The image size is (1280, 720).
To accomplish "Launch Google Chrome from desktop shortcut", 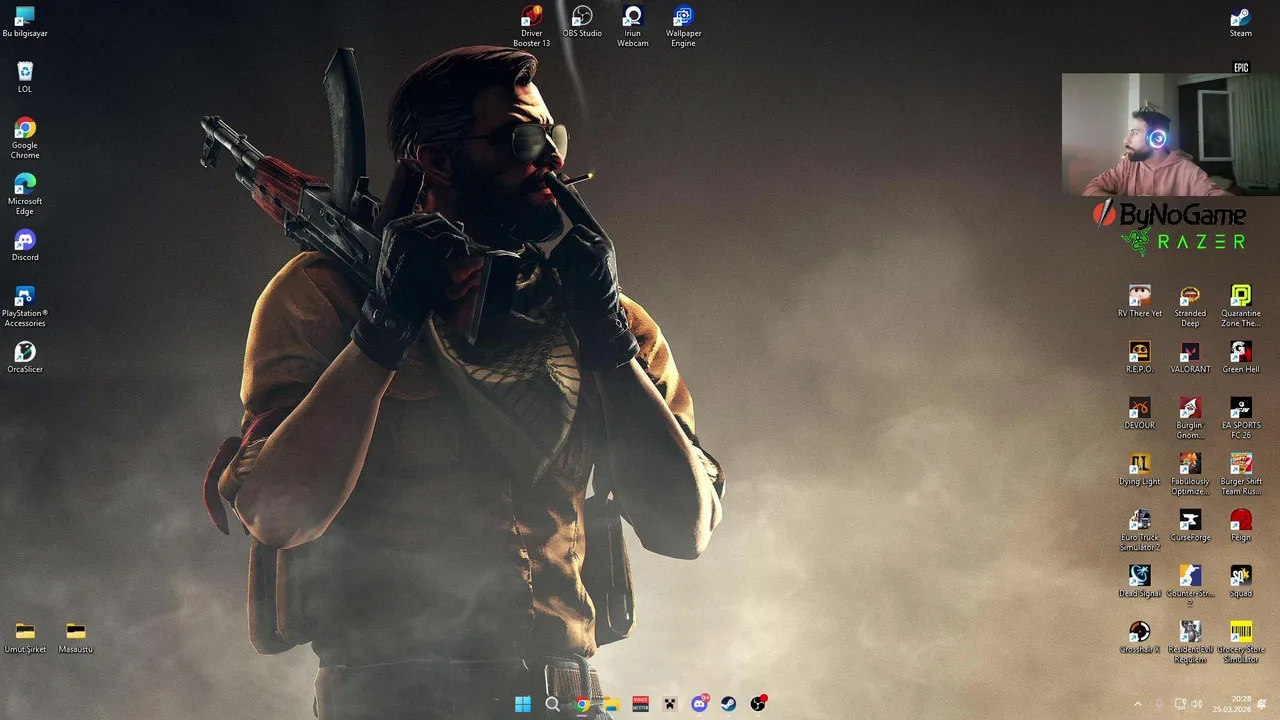I will tap(25, 138).
